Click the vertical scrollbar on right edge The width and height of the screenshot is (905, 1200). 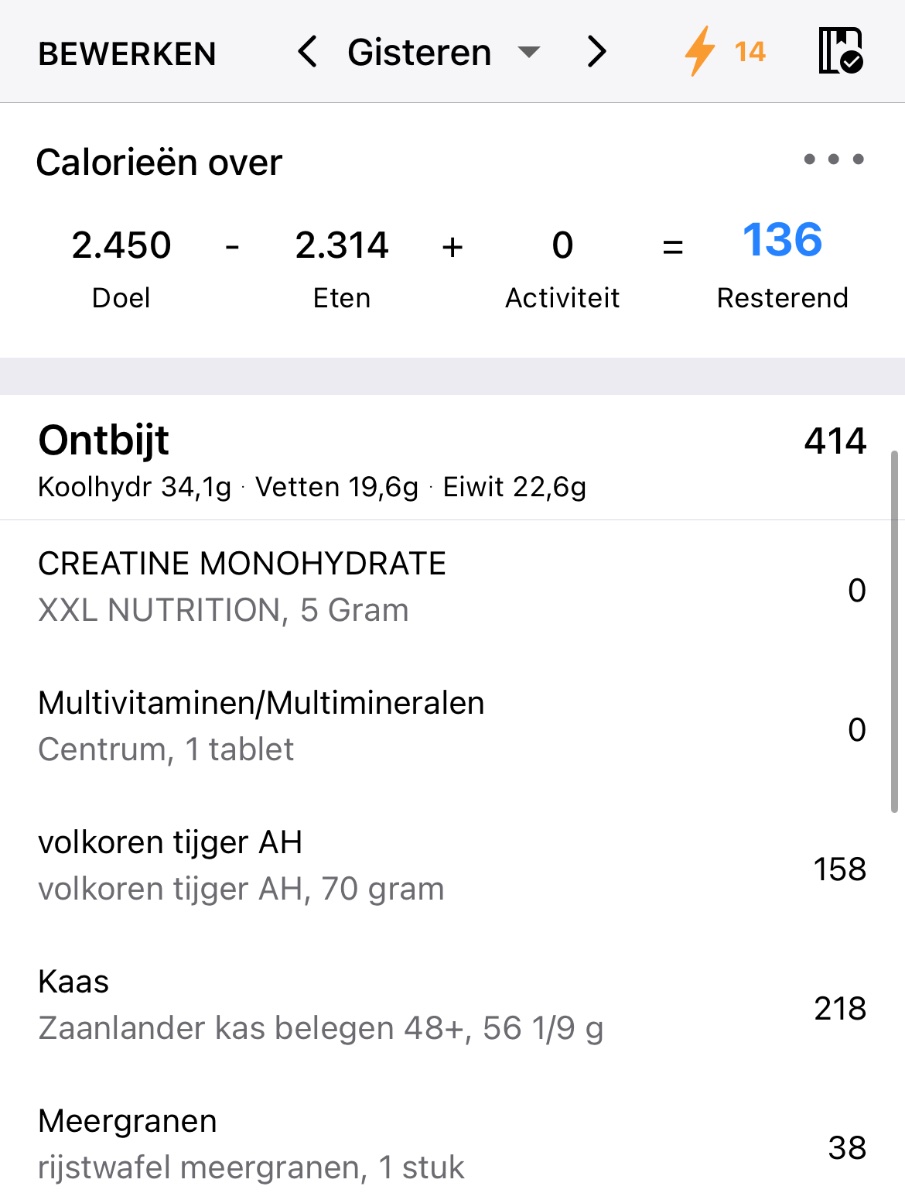895,630
